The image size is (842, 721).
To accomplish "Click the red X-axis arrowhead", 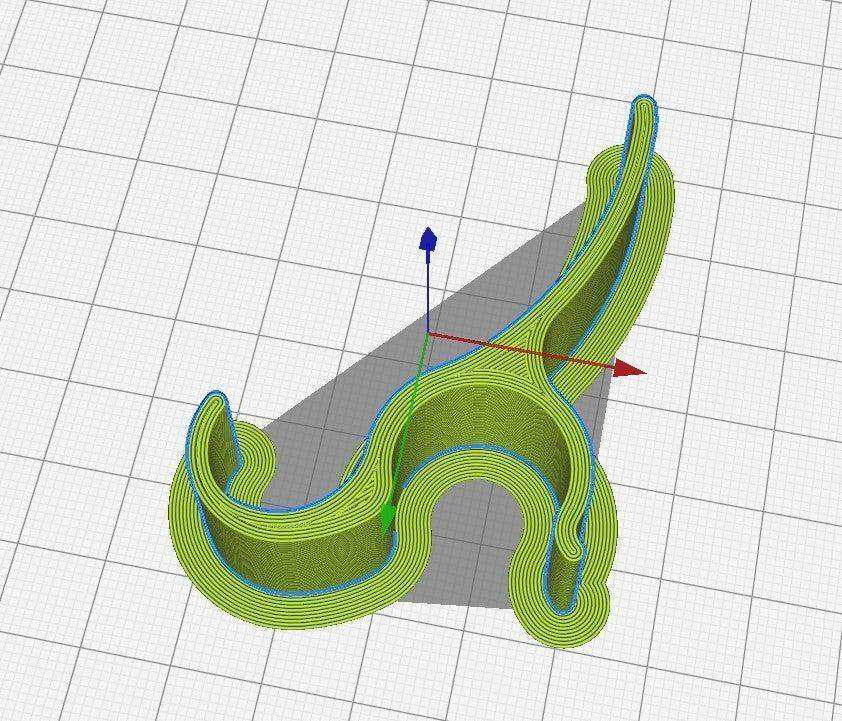I will click(629, 368).
